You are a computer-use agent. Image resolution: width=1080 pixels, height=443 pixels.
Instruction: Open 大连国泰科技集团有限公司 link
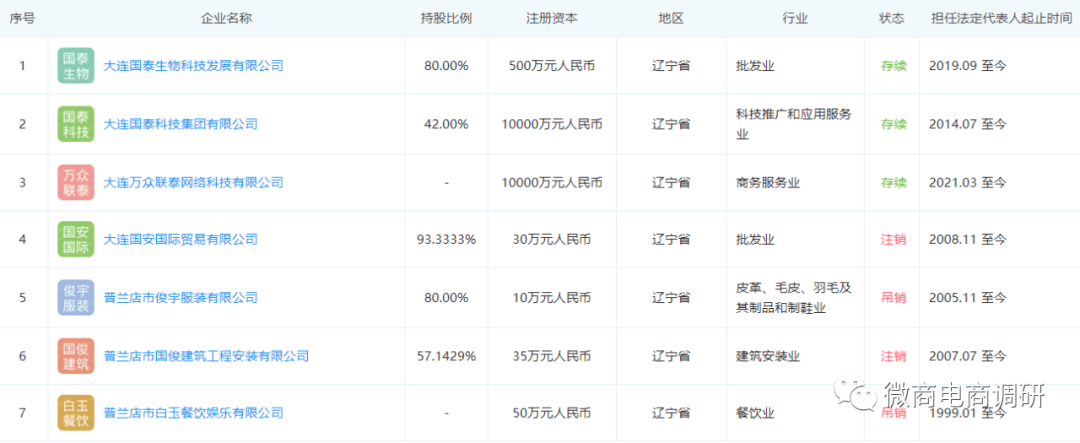click(x=180, y=124)
